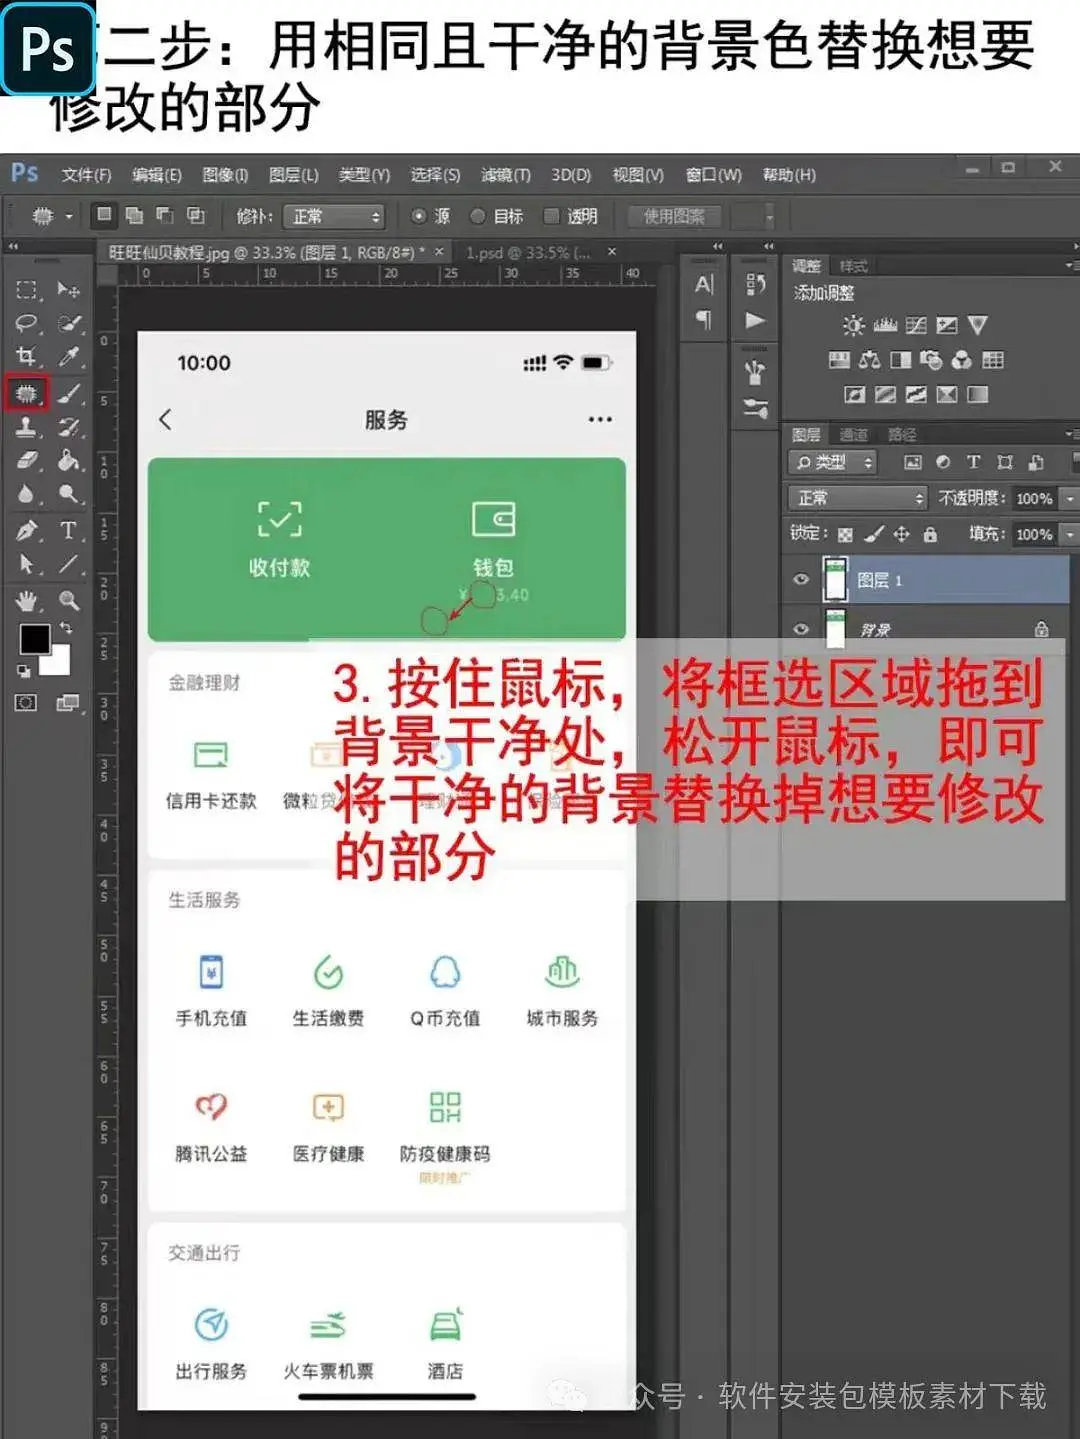
Task: Open the Patch tool preset picker arrow
Action: pos(69,216)
